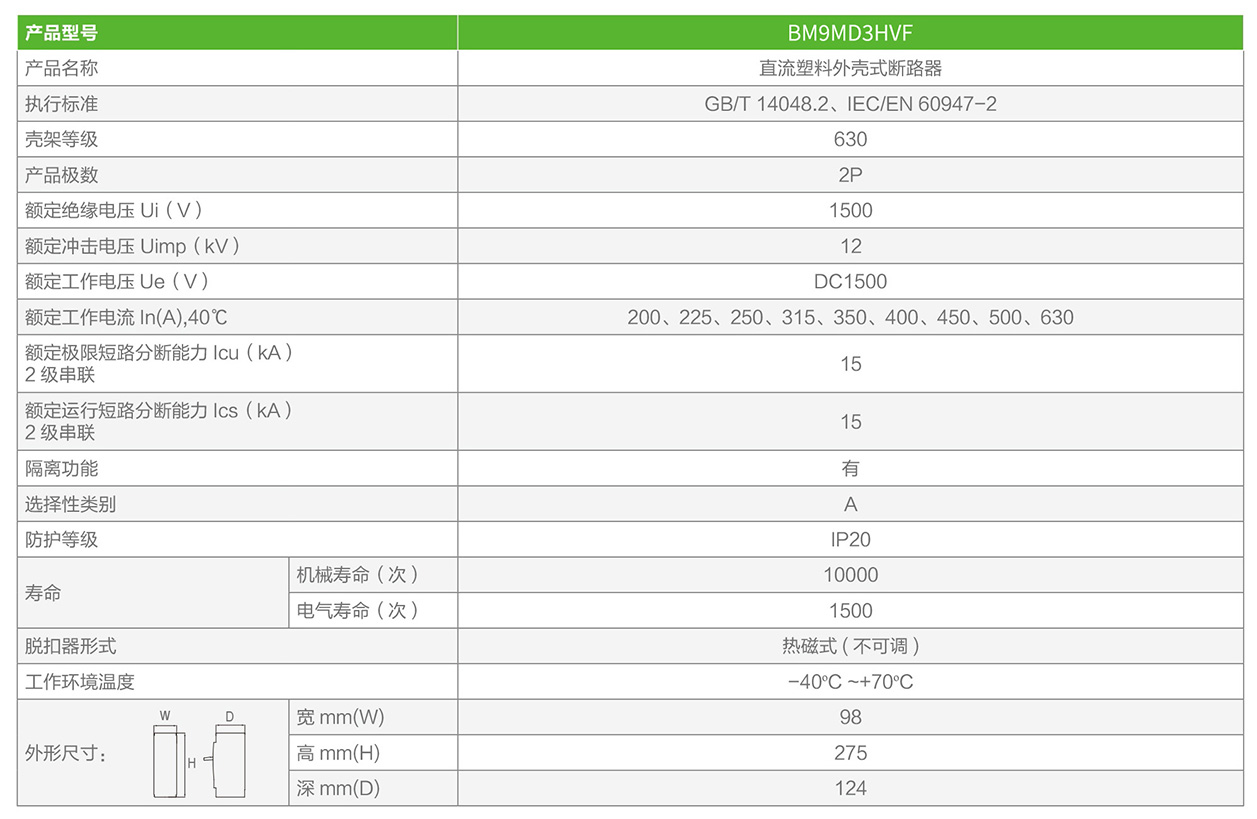Click the DC1500 working voltage cell
The image size is (1257, 819).
click(x=850, y=282)
